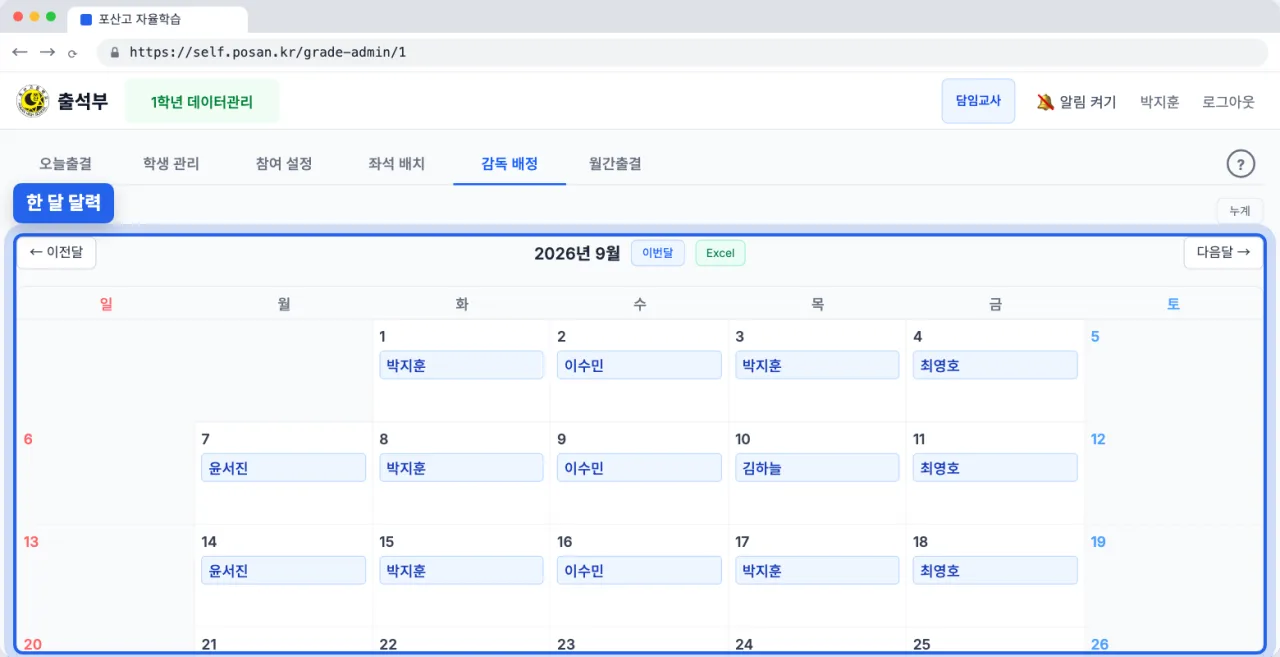Open the help question mark icon
The height and width of the screenshot is (657, 1280).
point(1240,164)
